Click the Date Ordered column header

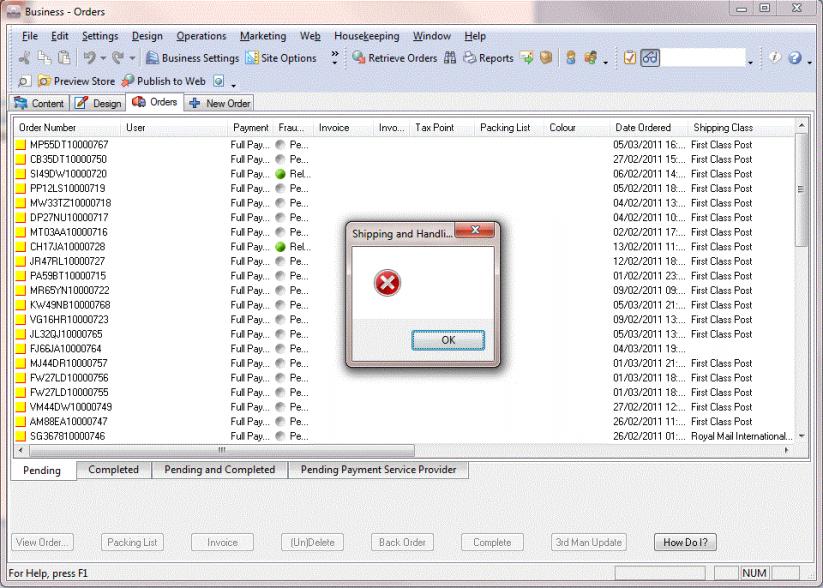643,128
